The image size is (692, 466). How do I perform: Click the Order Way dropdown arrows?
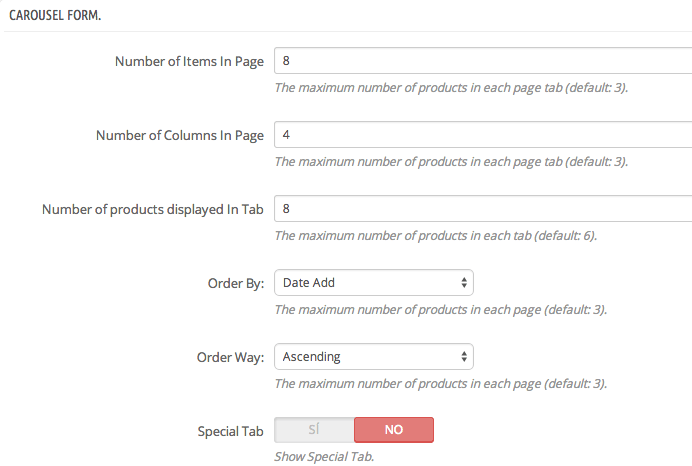(x=464, y=357)
